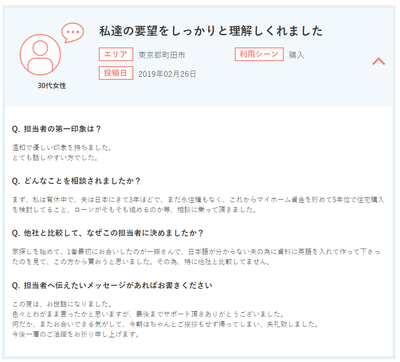Viewport: 400px width, 362px height.
Task: Click the line starting 何だか、またお会いできる気がして
Action: click(165, 324)
